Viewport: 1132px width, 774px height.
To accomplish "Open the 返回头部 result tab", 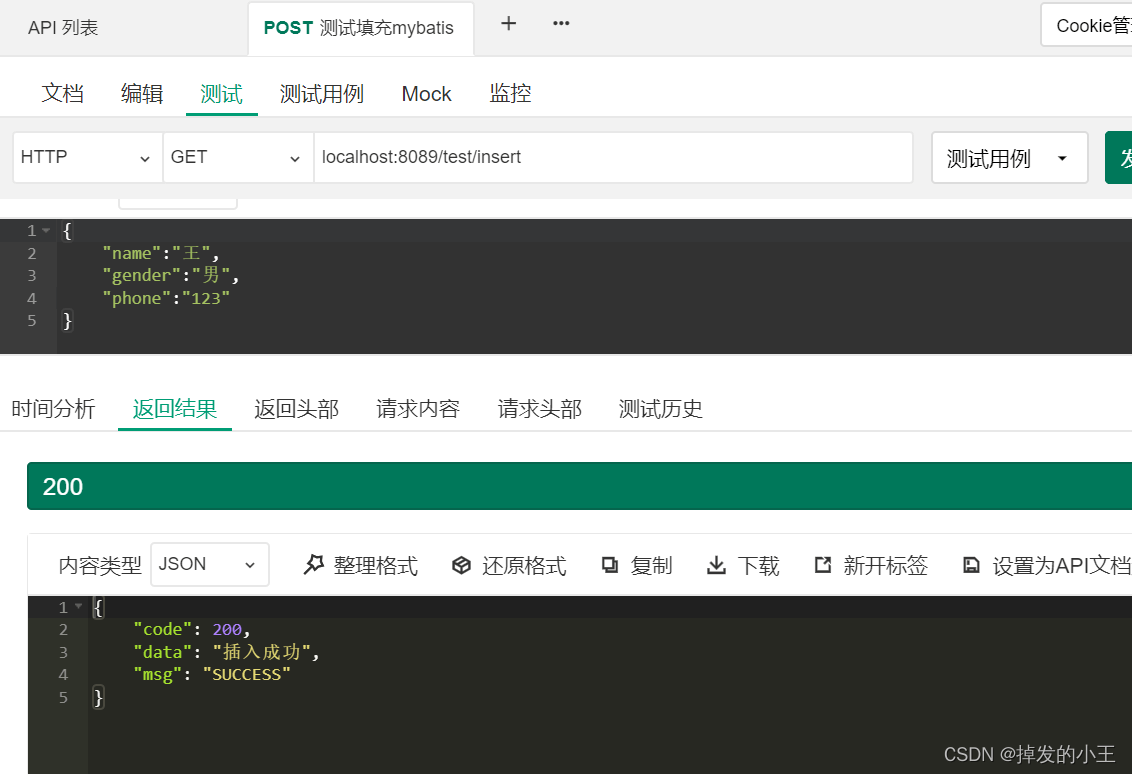I will tap(296, 409).
